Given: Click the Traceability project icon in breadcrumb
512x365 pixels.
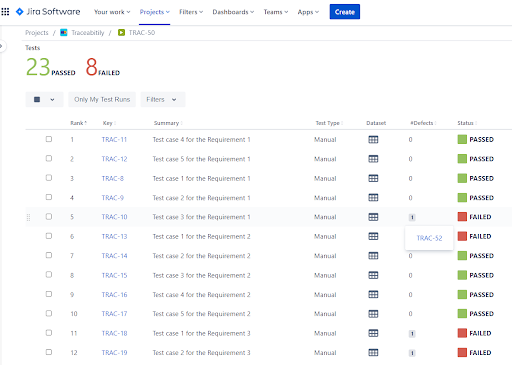Looking at the screenshot, I should pos(64,33).
